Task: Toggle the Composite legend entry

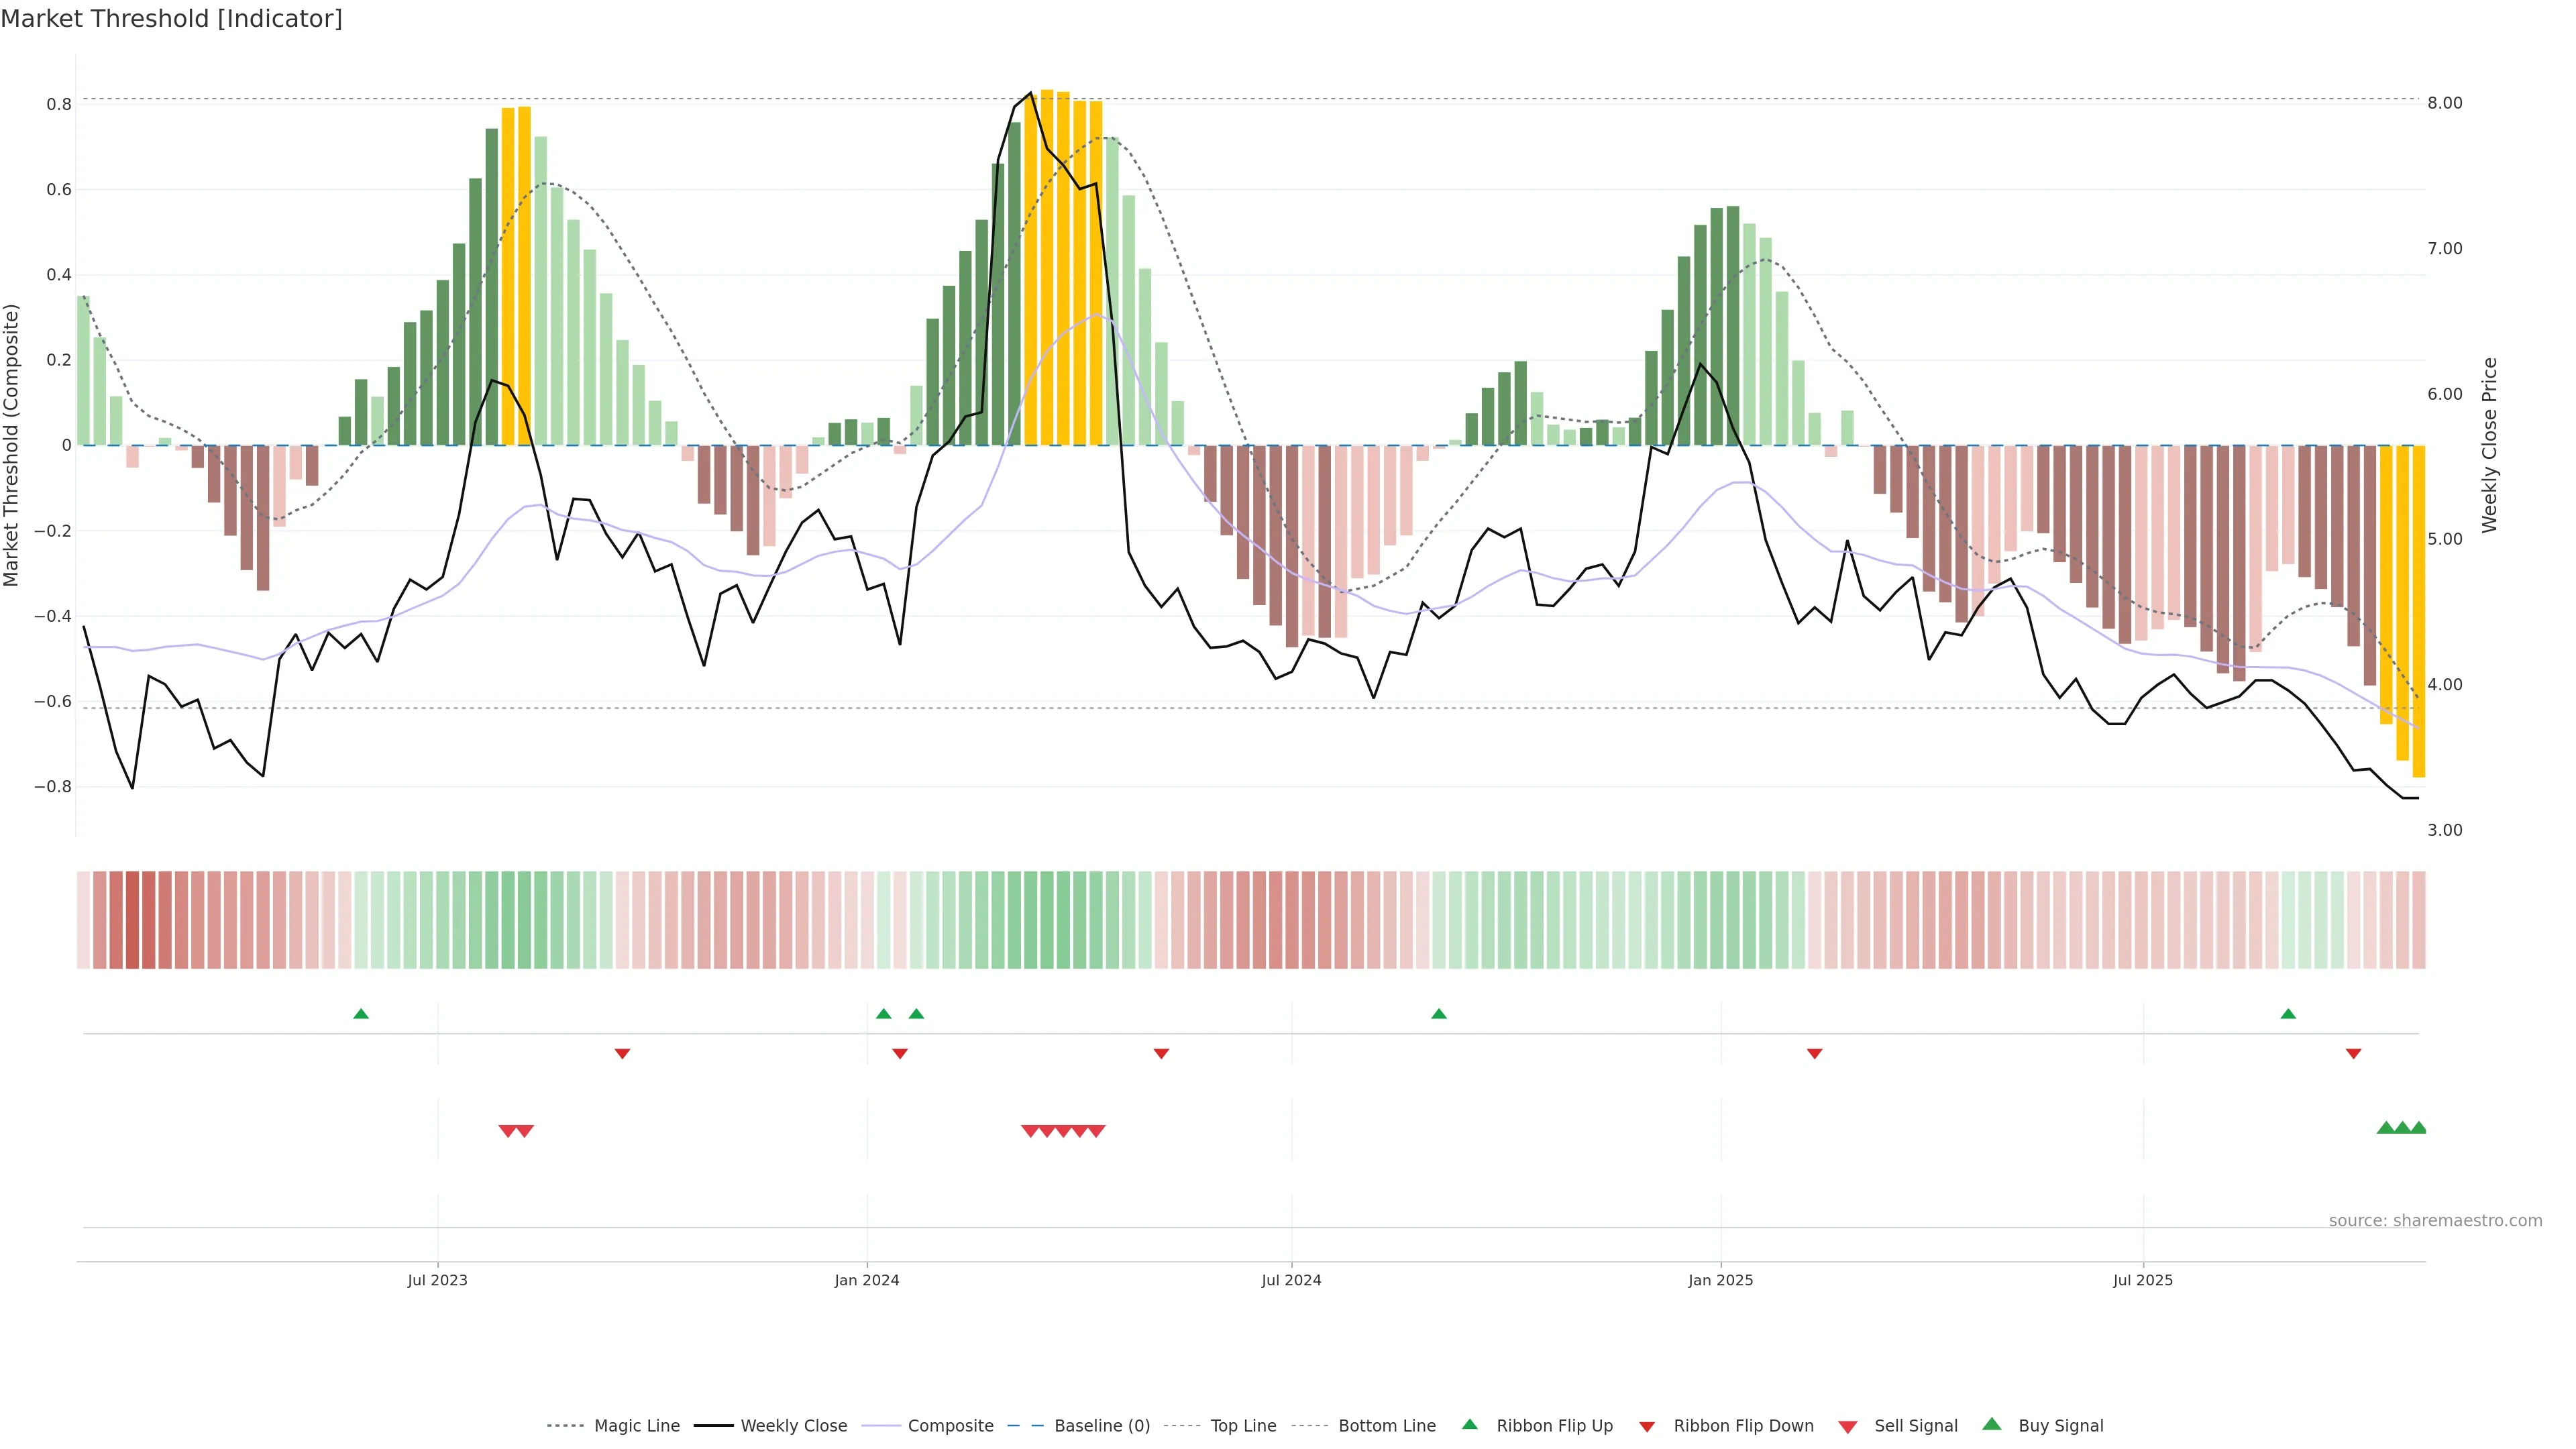Action: point(950,1426)
